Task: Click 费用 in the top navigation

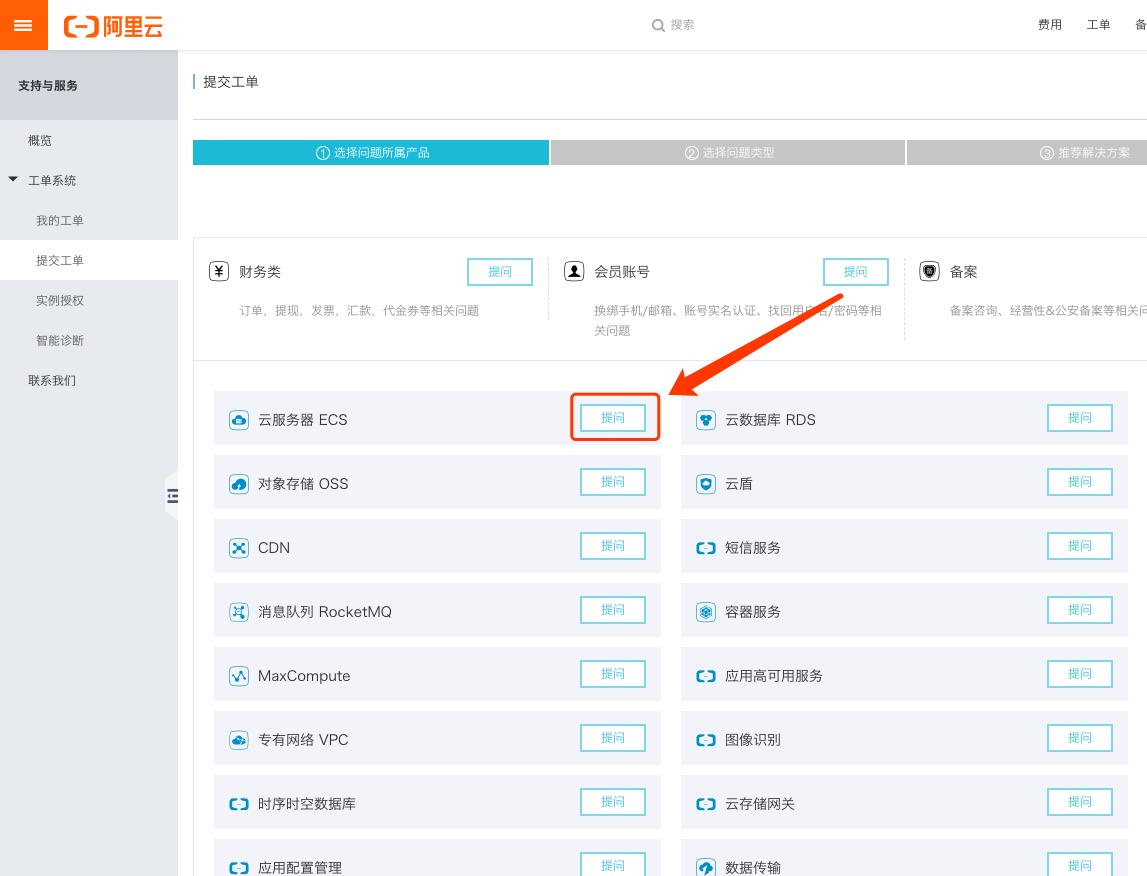Action: point(1050,25)
